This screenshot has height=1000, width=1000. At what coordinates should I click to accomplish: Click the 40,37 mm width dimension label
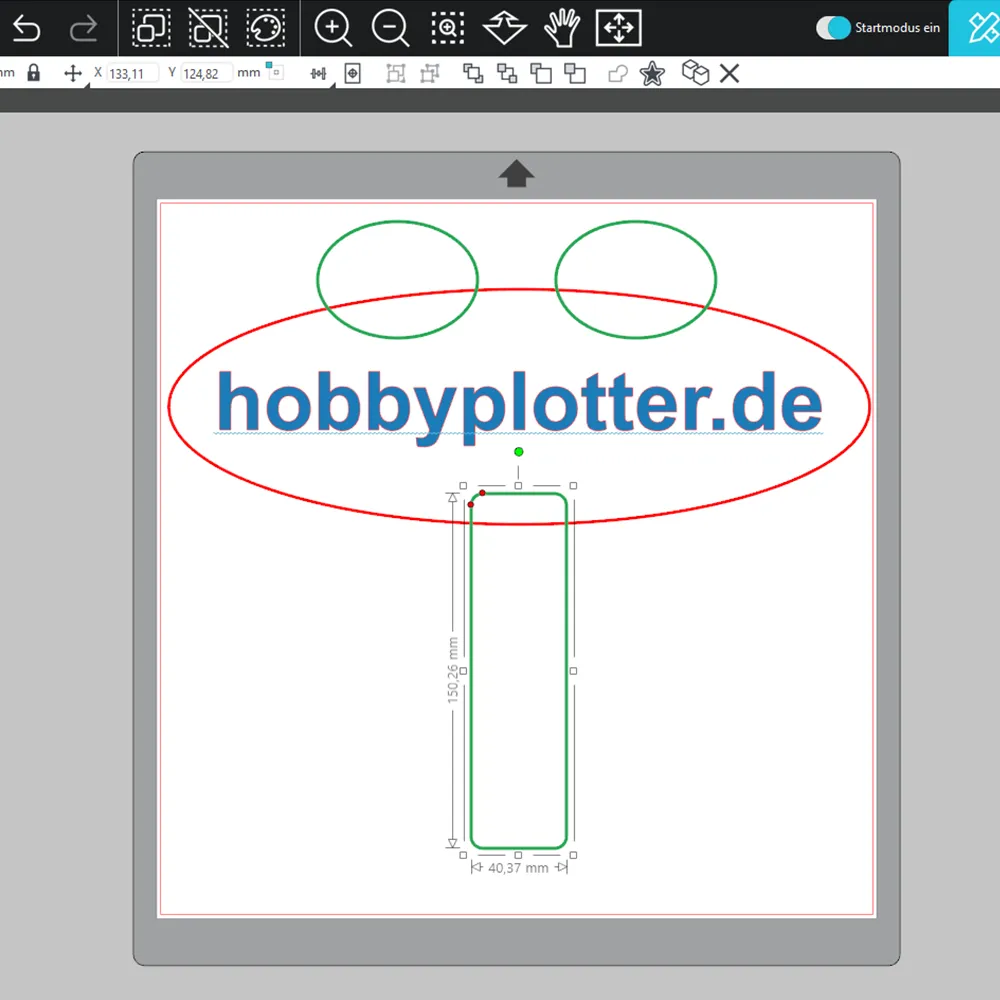[x=518, y=868]
